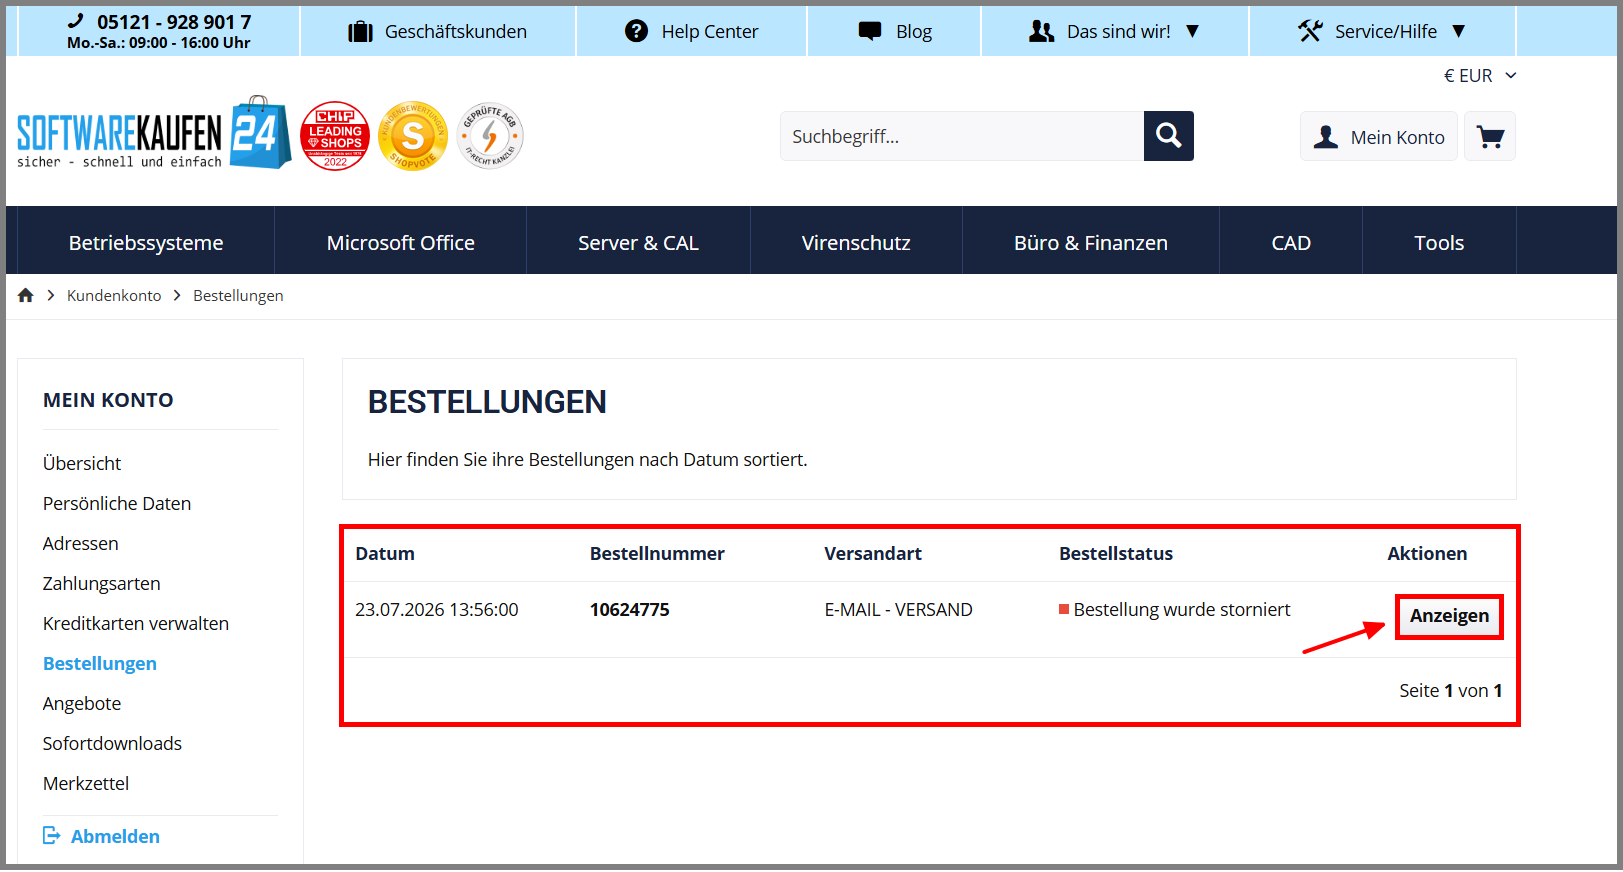Click the Bestellnummer column header
The height and width of the screenshot is (872, 1623).
pyautogui.click(x=657, y=553)
